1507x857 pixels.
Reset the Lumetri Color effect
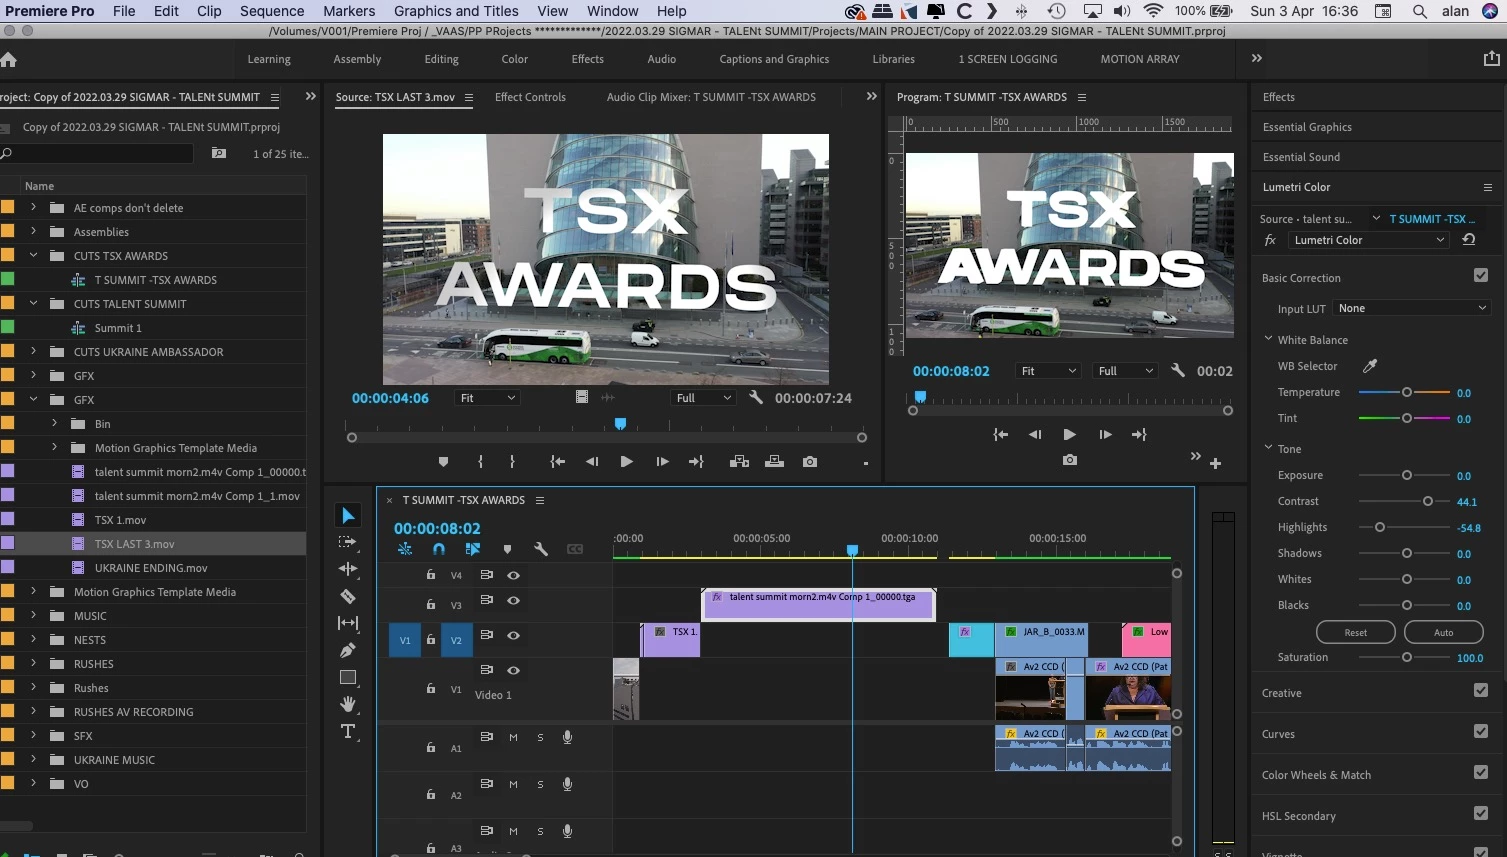click(x=1469, y=240)
